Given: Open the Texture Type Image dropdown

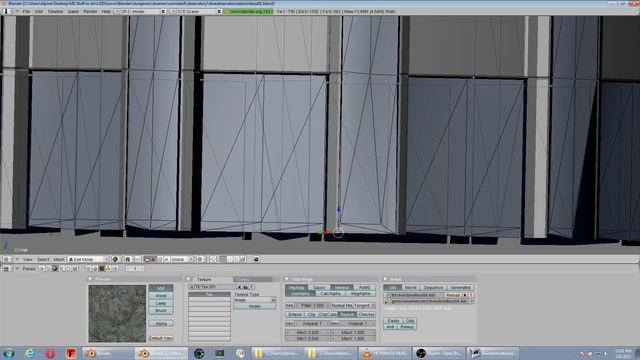Looking at the screenshot, I should 255,300.
